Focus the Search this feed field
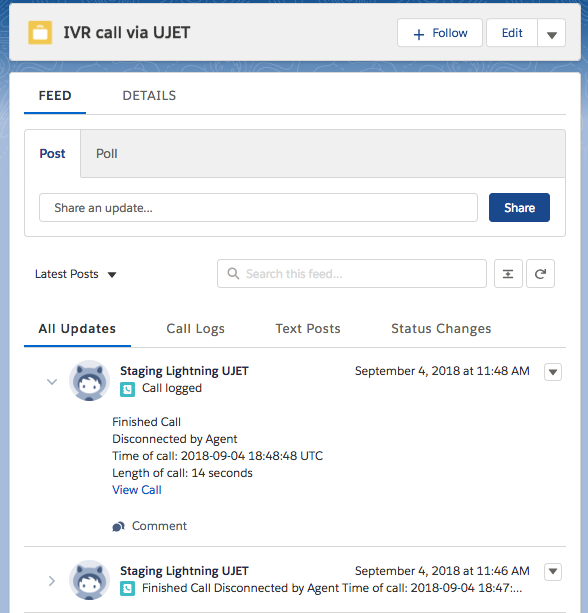Viewport: 588px width, 613px height. click(x=352, y=274)
